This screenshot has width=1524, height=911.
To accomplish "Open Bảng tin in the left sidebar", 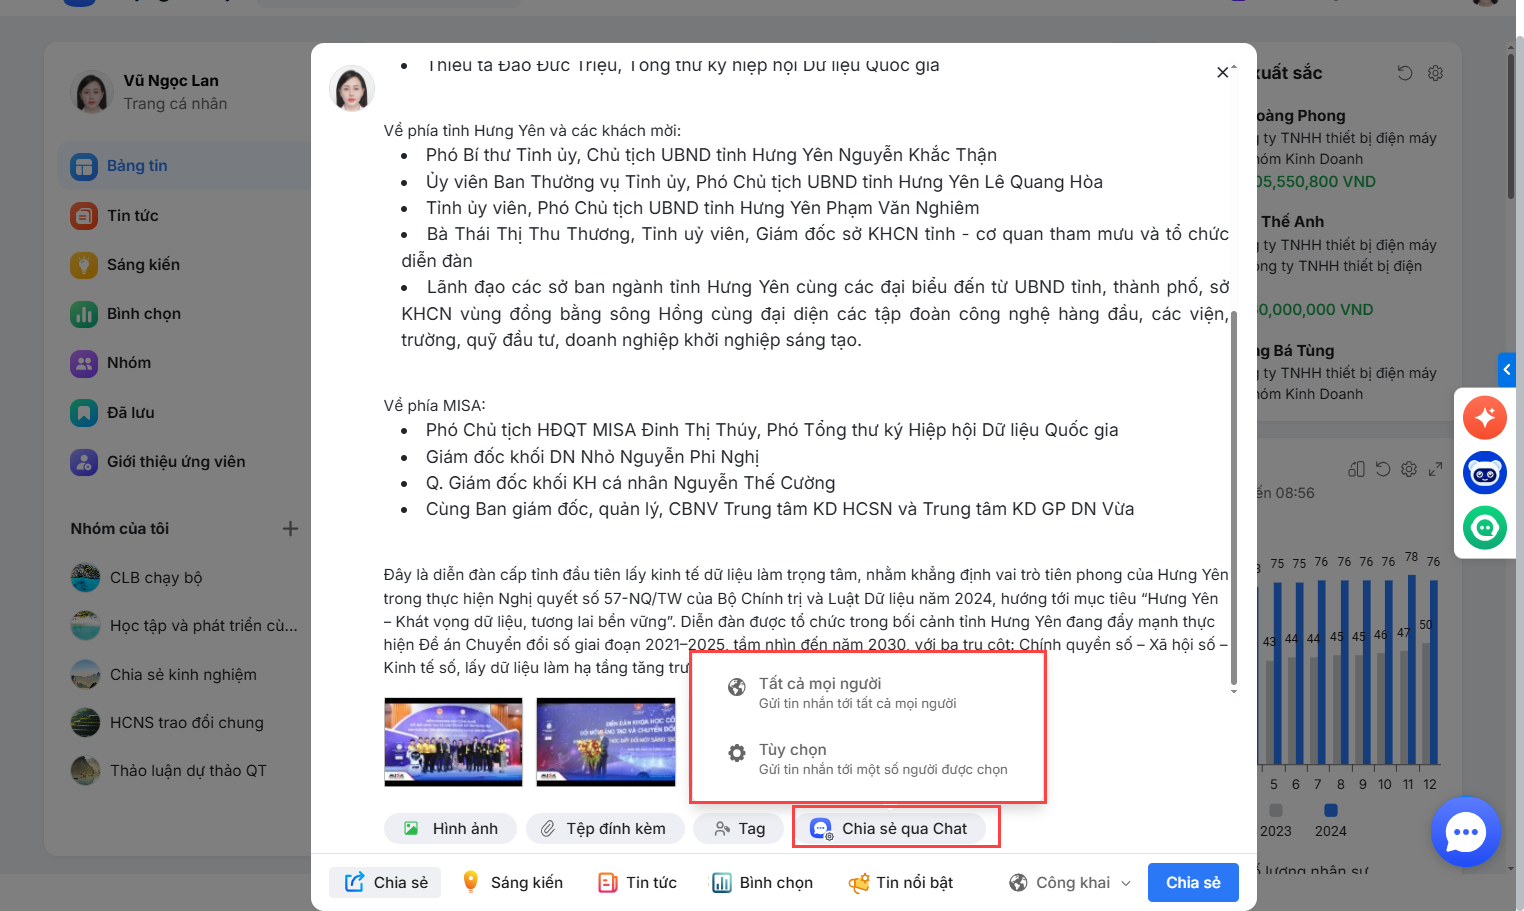I will [185, 166].
